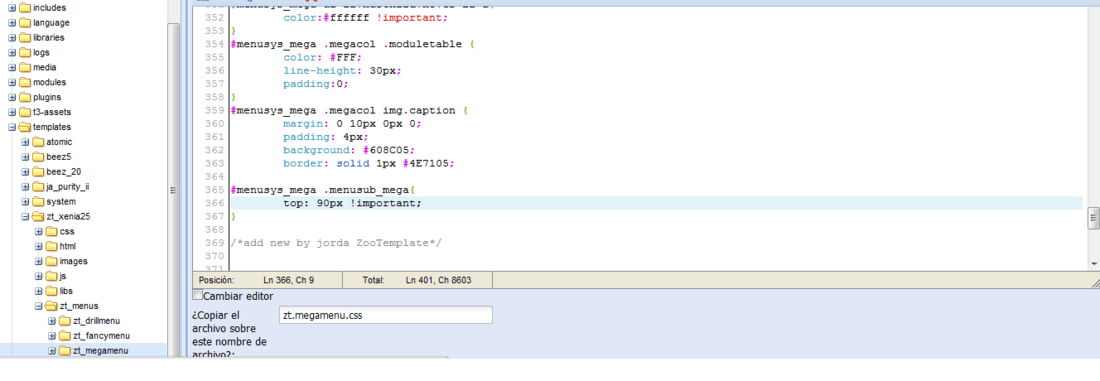Click the background: #608C05 line
This screenshot has height=381, width=1100.
(349, 150)
